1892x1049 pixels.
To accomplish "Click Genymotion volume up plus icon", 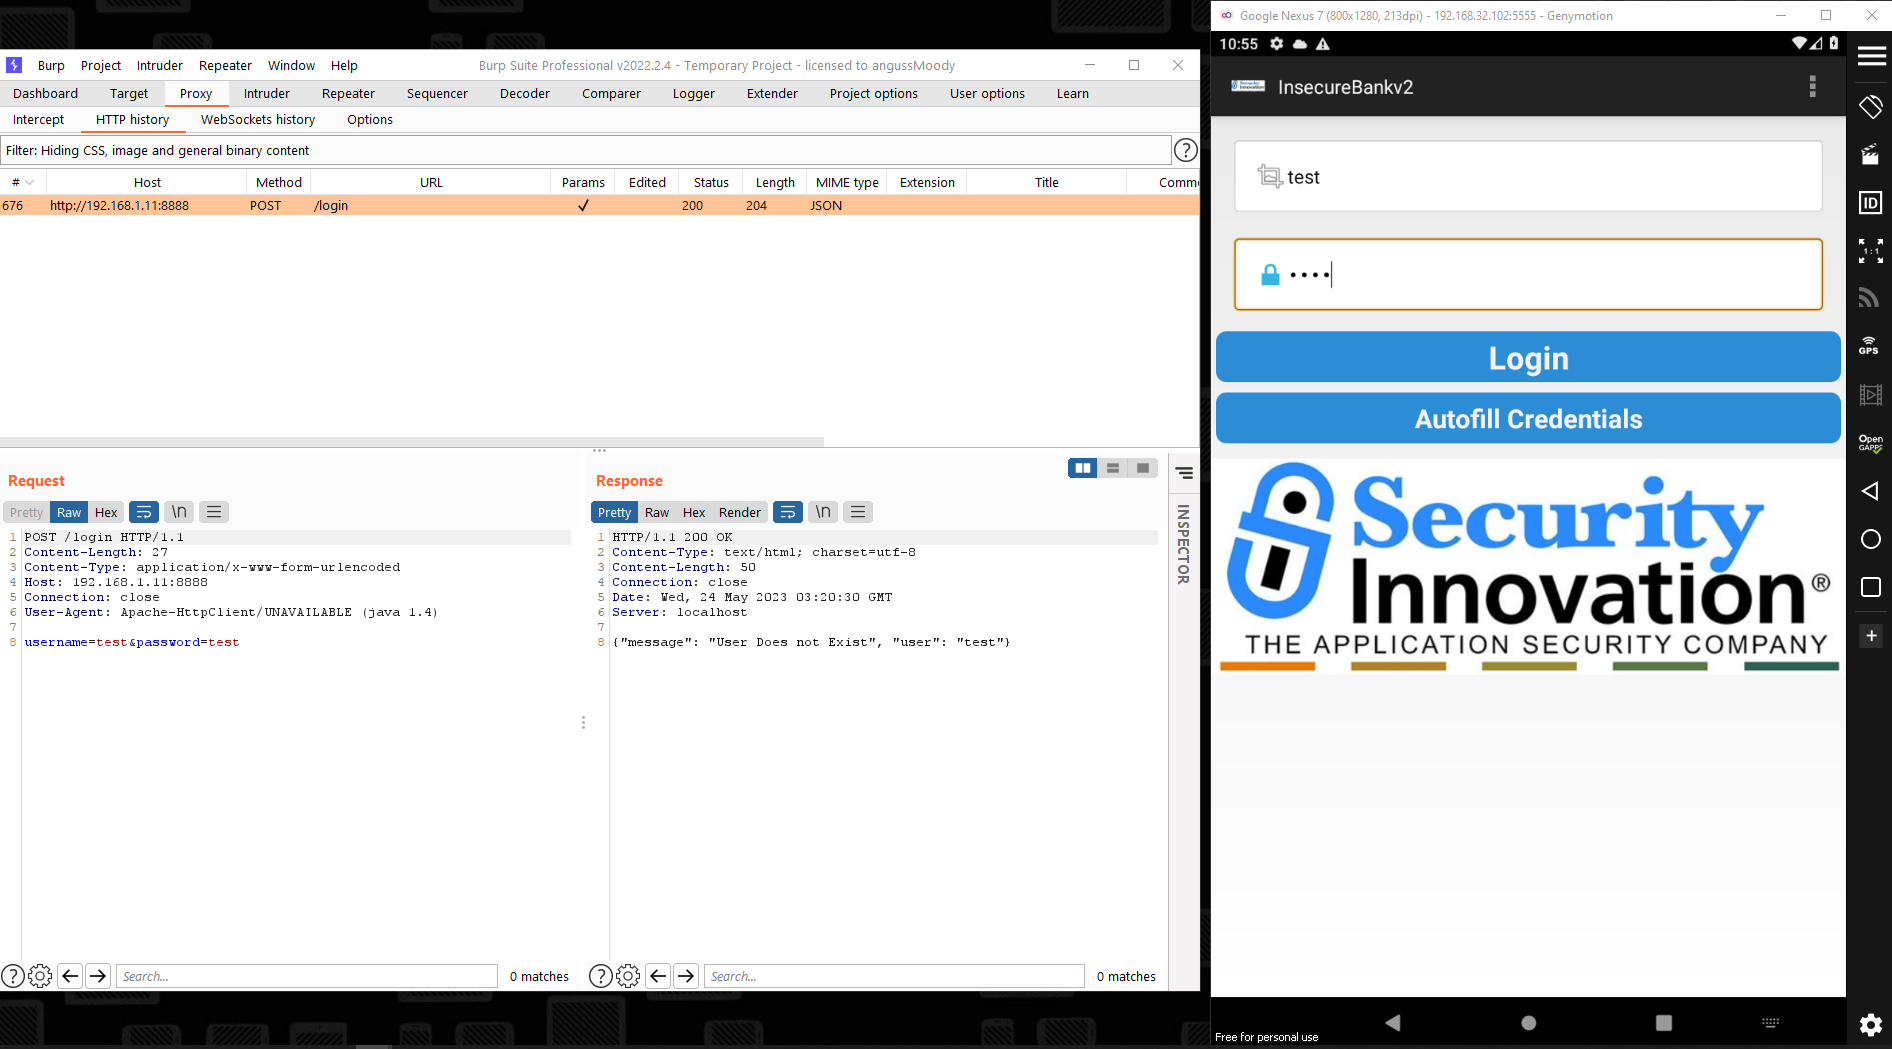I will [1870, 636].
